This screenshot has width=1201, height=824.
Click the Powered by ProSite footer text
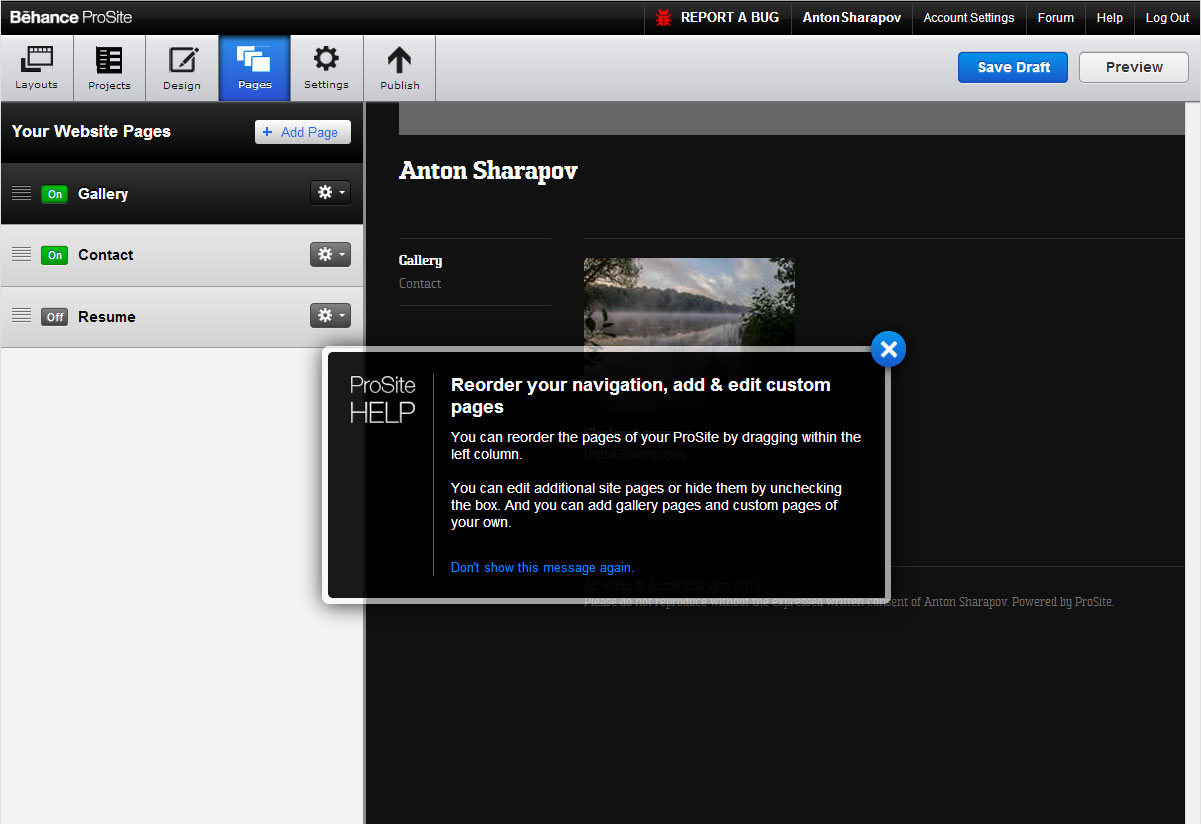[1062, 602]
